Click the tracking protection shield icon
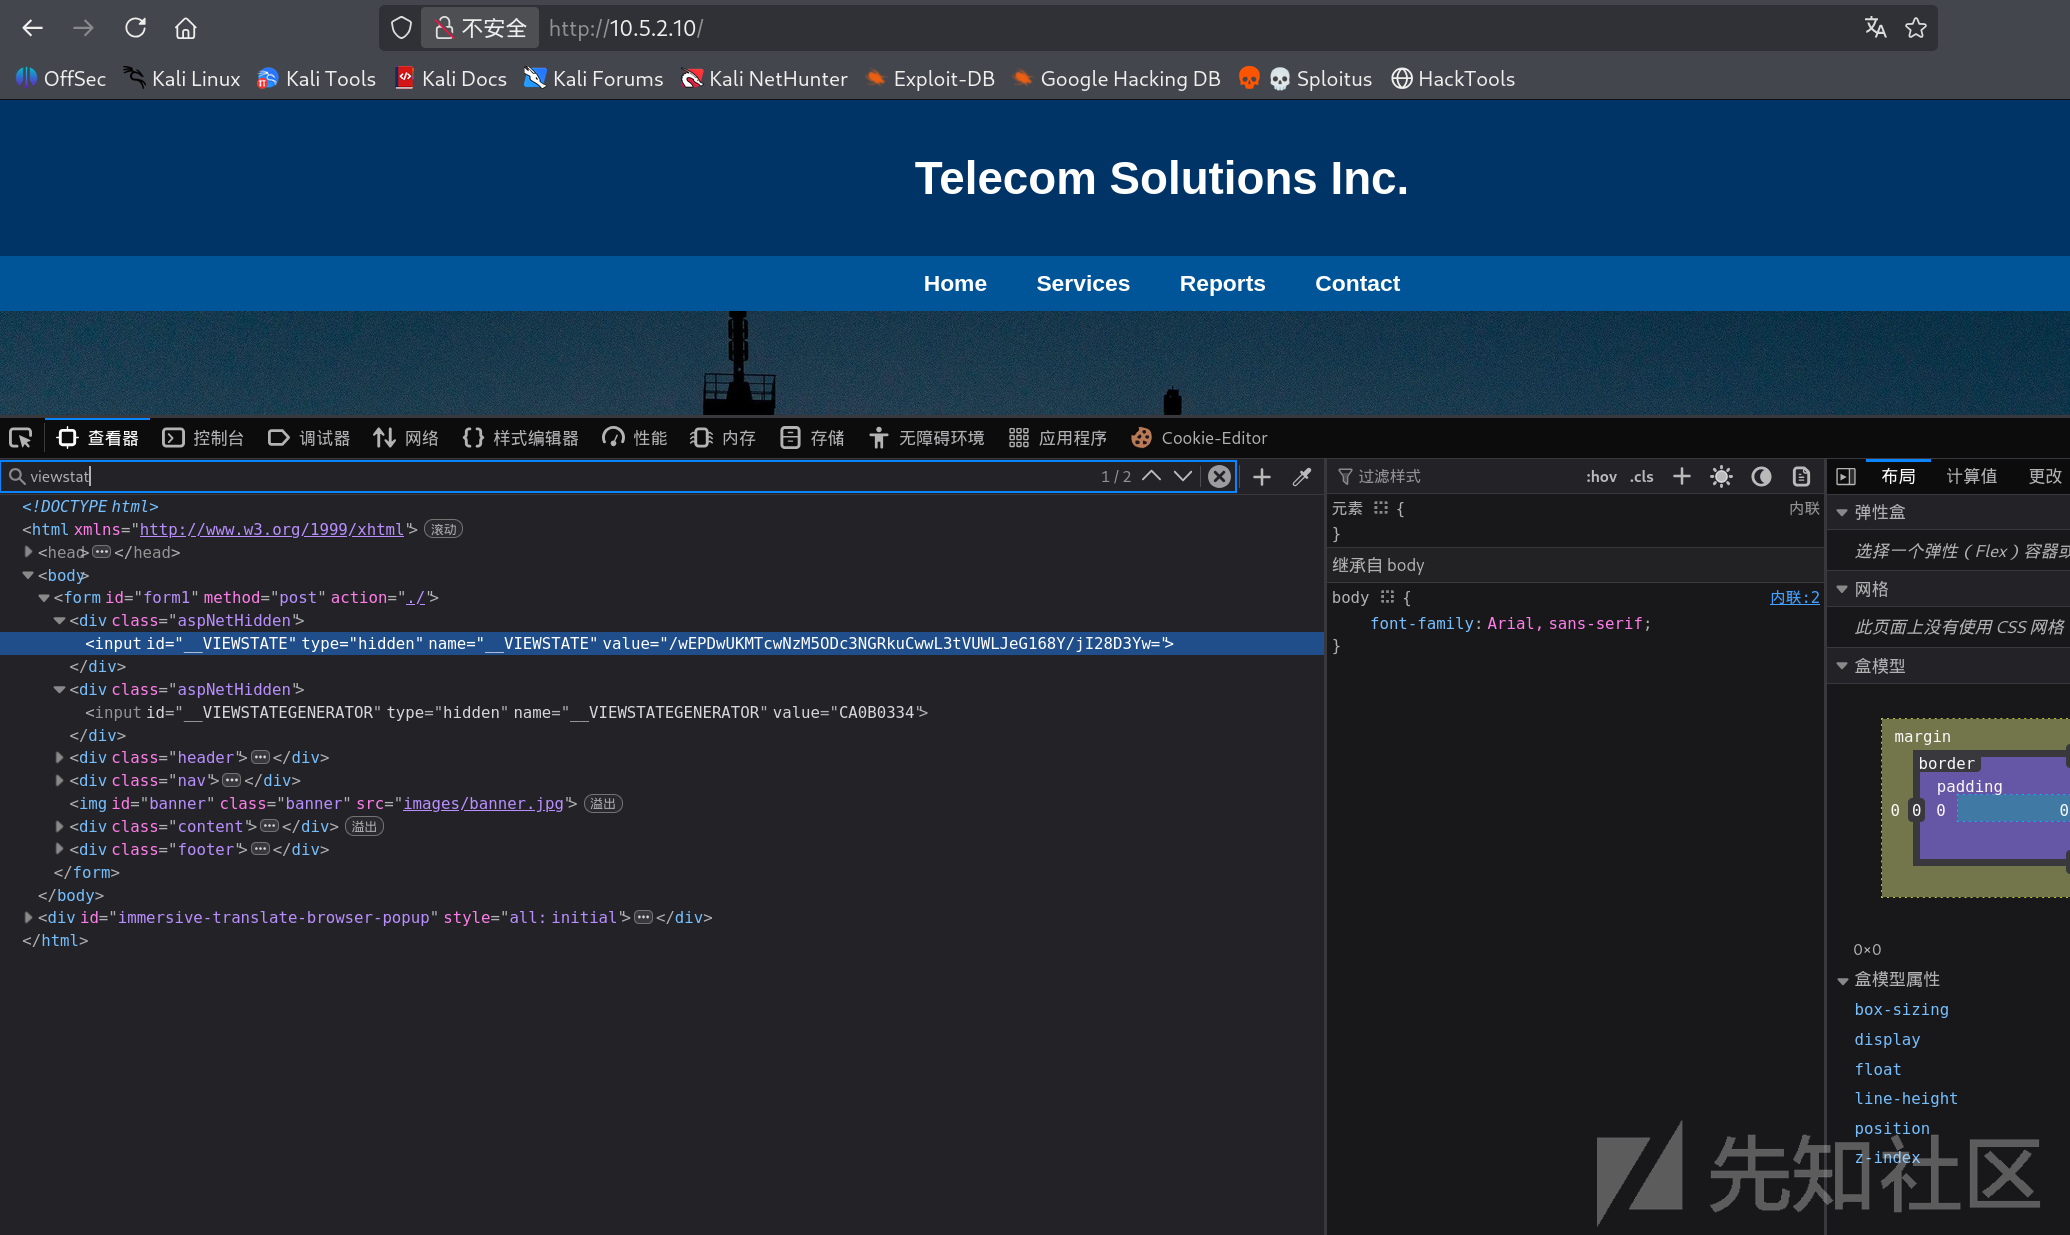The image size is (2070, 1235). pos(401,28)
